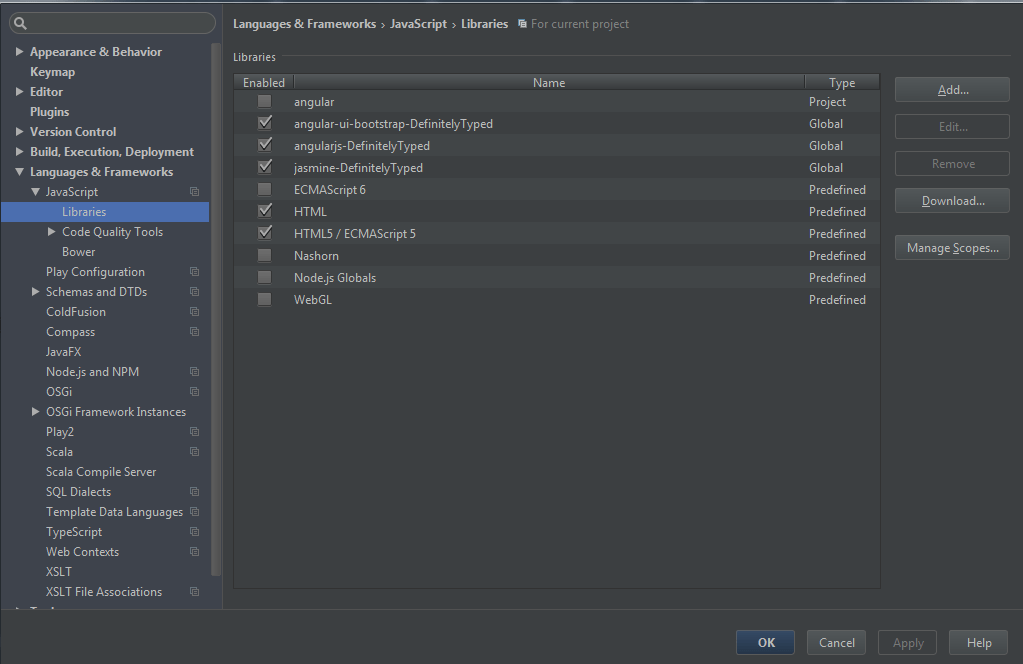The width and height of the screenshot is (1023, 664).
Task: Disable jasmine-DefinitelyTyped library checkbox
Action: [264, 168]
